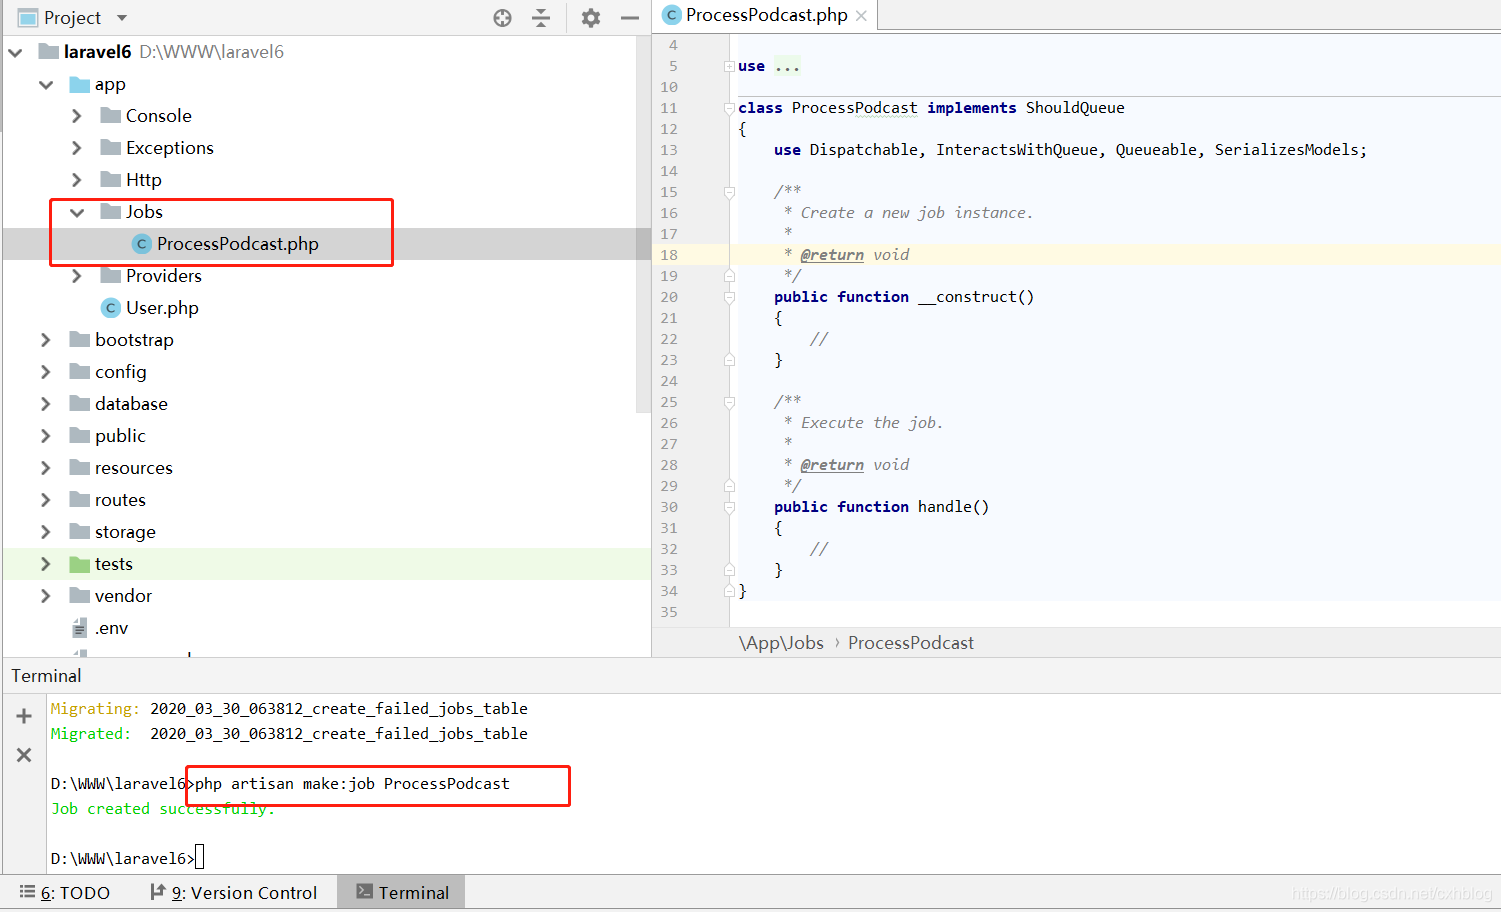The width and height of the screenshot is (1501, 912).
Task: Collapse the Jobs folder
Action: pyautogui.click(x=77, y=212)
